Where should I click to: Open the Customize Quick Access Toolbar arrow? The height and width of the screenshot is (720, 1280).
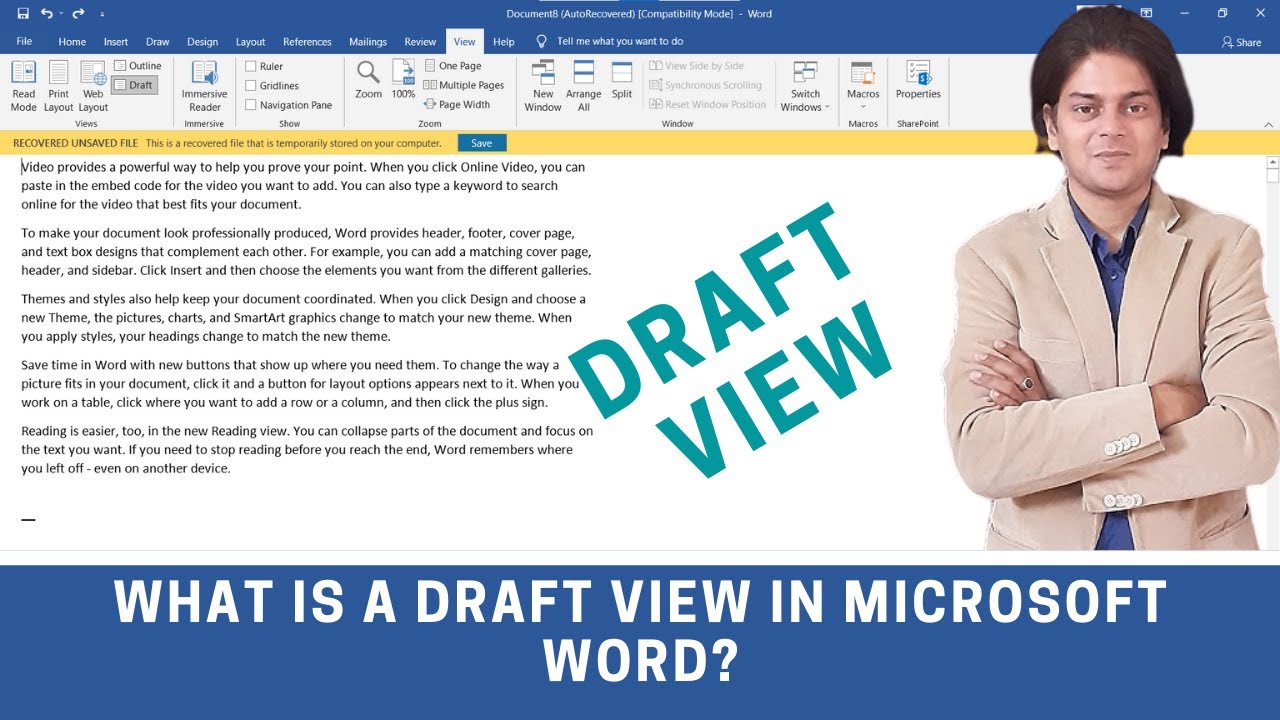click(x=102, y=15)
